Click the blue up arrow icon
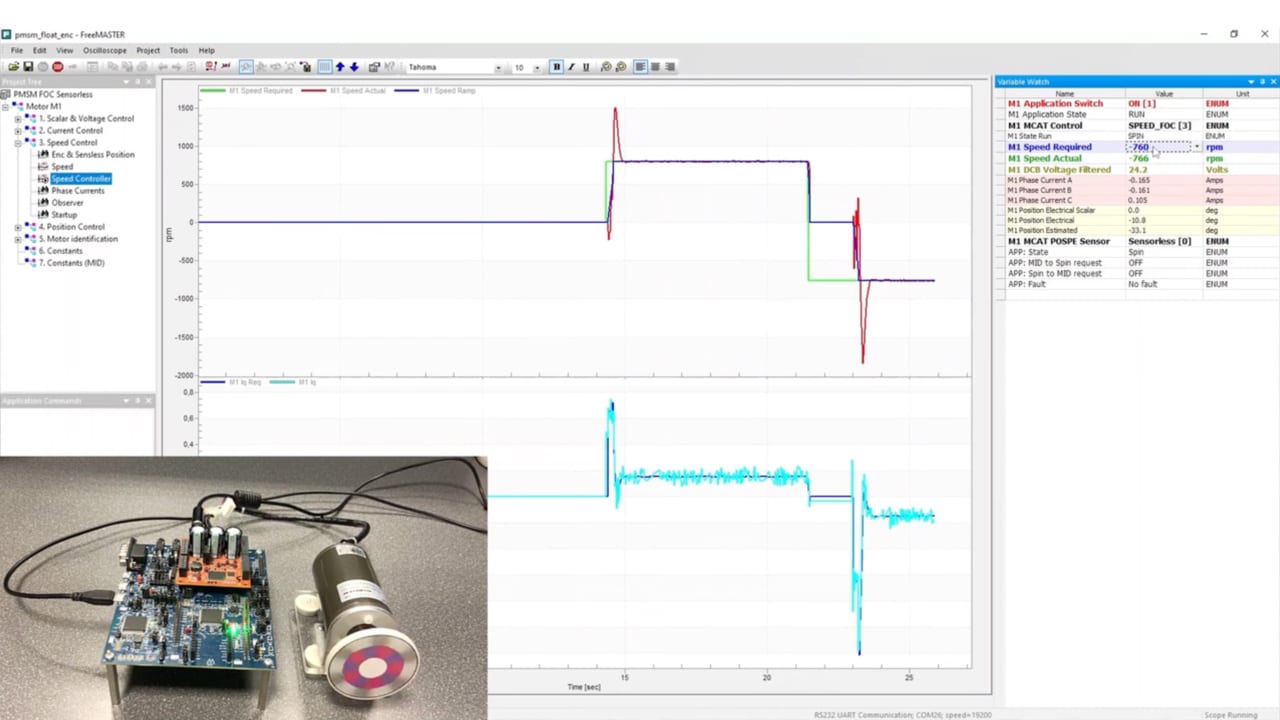This screenshot has height=720, width=1280. [340, 67]
